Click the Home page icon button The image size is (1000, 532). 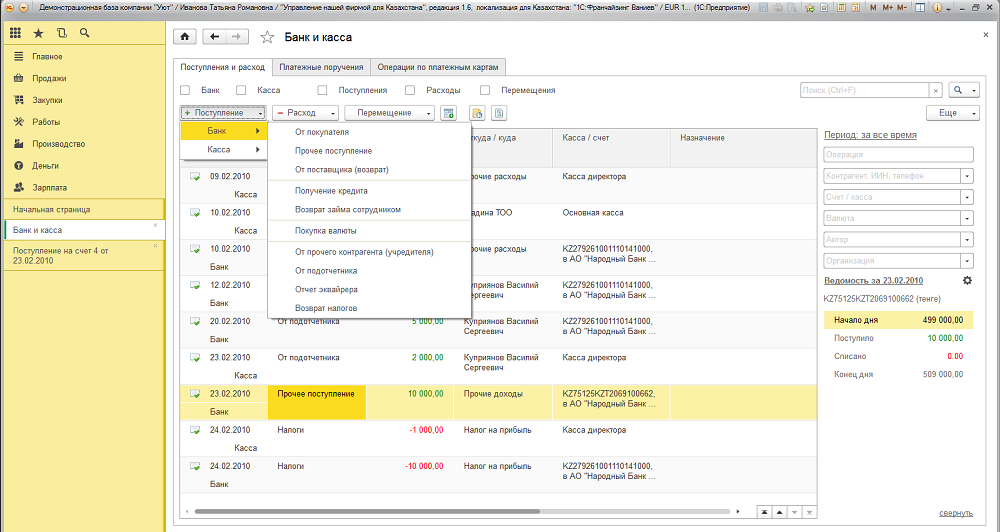pos(185,37)
